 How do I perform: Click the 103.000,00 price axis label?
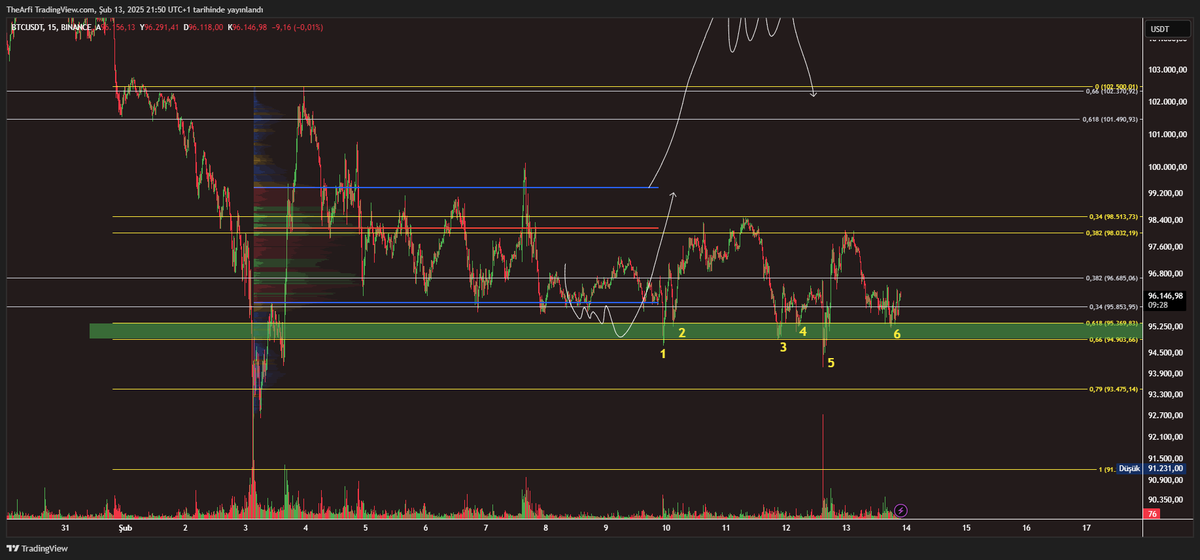pos(1168,70)
